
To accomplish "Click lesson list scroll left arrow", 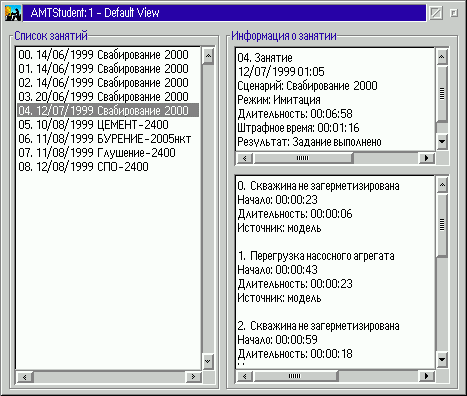I will pyautogui.click(x=25, y=377).
